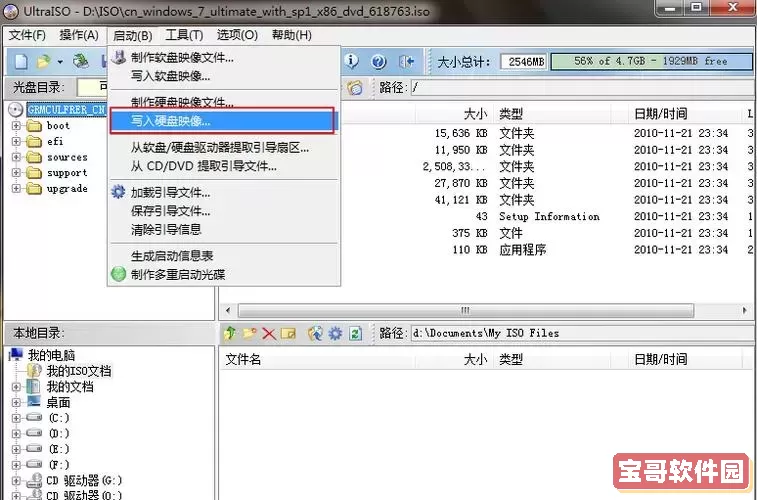The height and width of the screenshot is (500, 757).
Task: Click the info icon in toolbar
Action: click(x=351, y=61)
